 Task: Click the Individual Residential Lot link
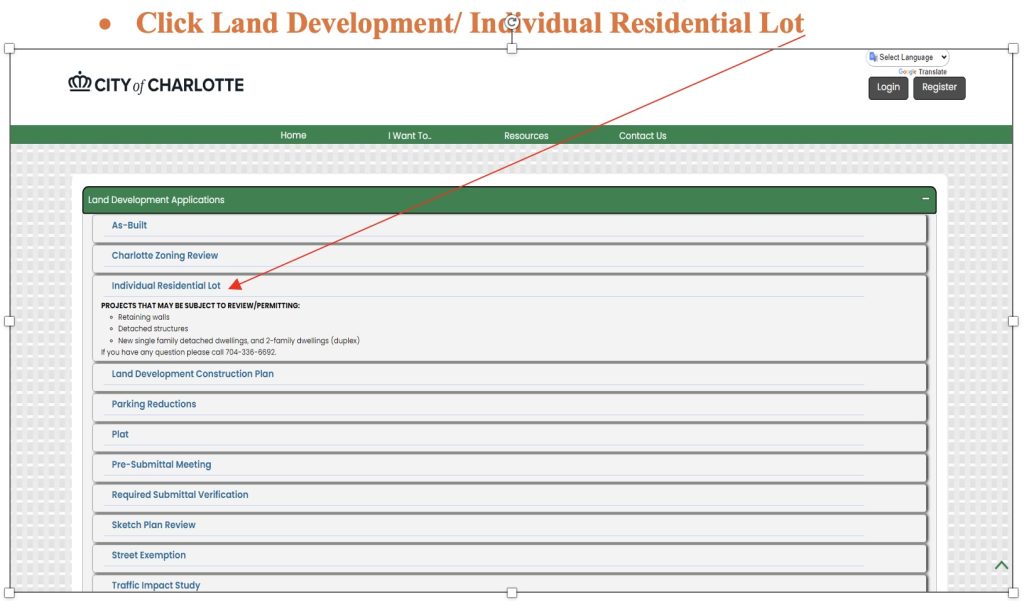[166, 286]
